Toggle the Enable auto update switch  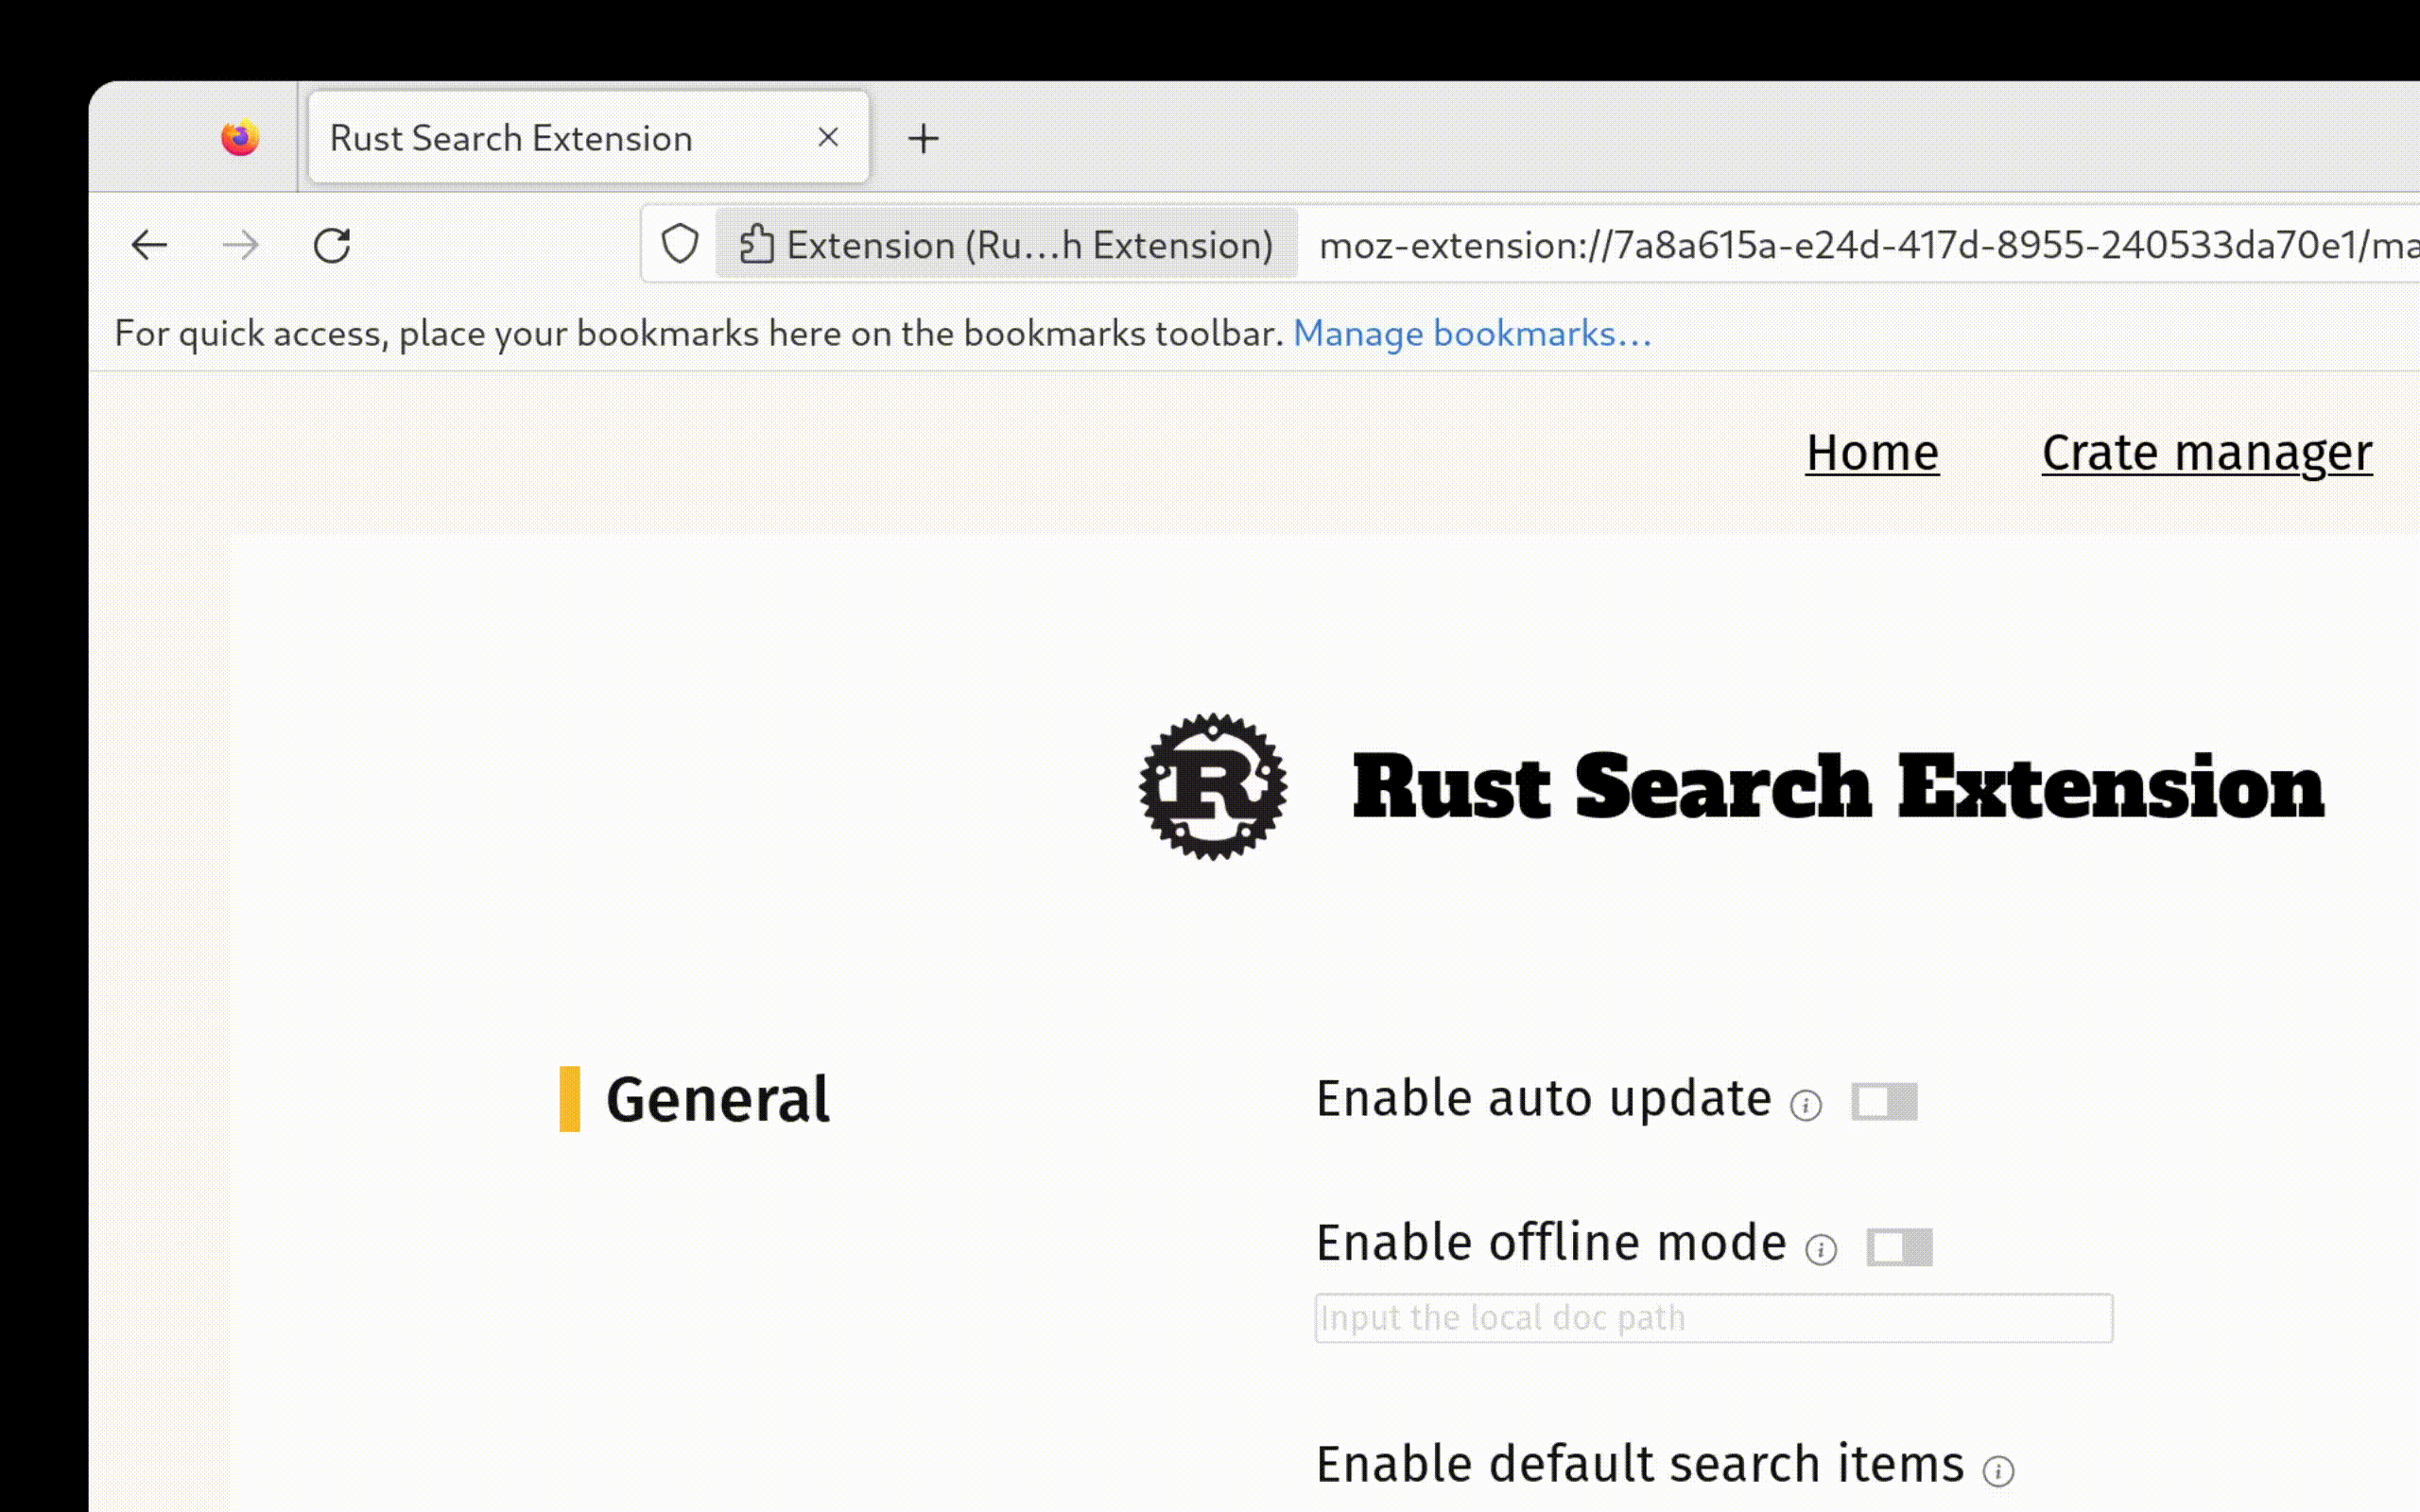[1884, 1101]
